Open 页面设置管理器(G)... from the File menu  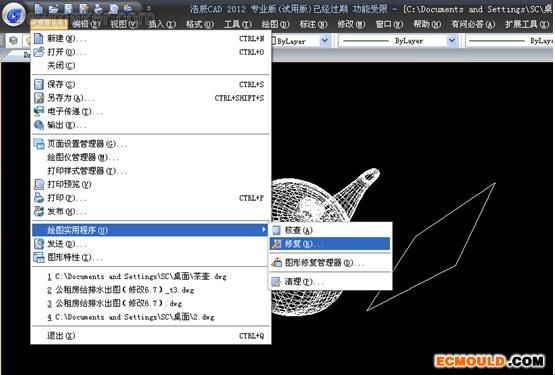click(x=150, y=144)
